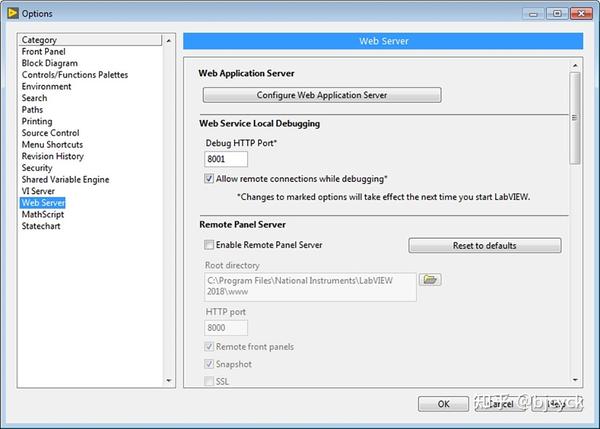Viewport: 600px width, 429px height.
Task: Click the Web Server pane scrollbar thumb
Action: [575, 118]
